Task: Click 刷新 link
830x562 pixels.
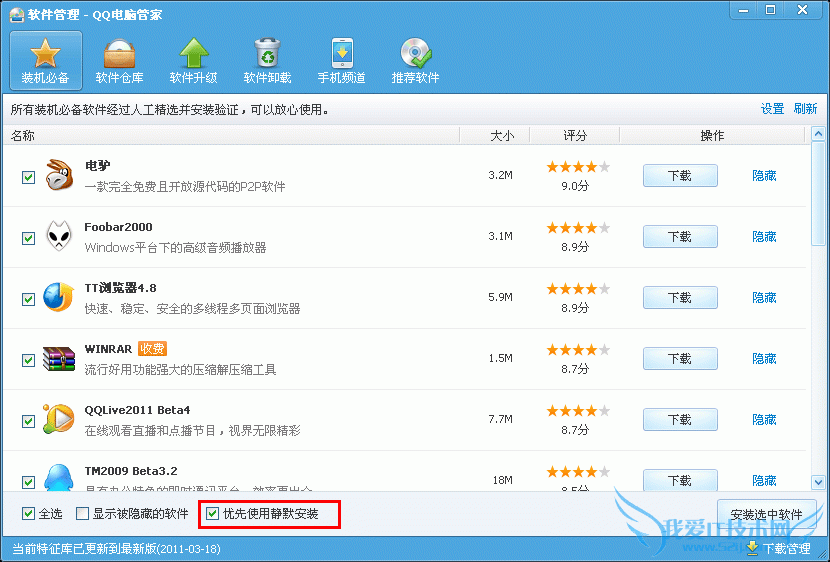Action: 805,109
